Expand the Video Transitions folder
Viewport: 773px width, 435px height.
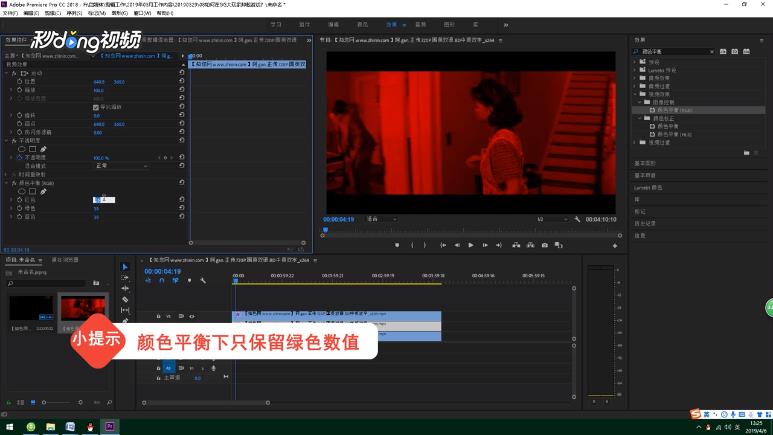[635, 143]
